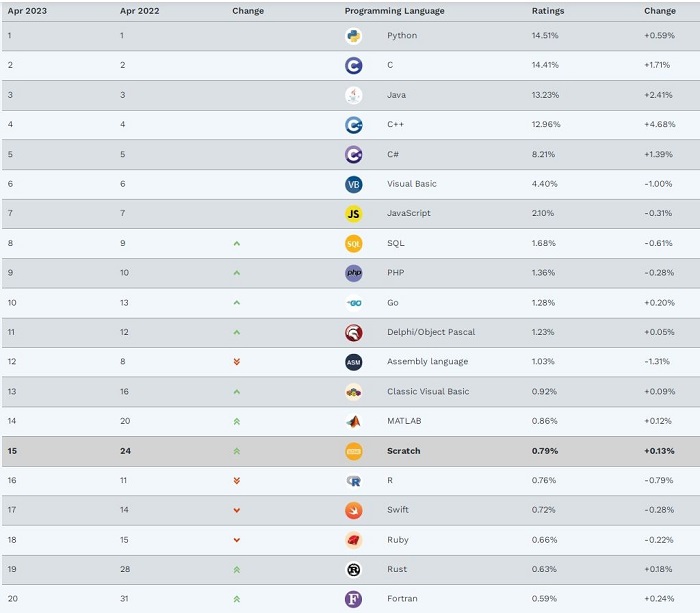Click the Java logo icon
The width and height of the screenshot is (700, 613).
354,95
